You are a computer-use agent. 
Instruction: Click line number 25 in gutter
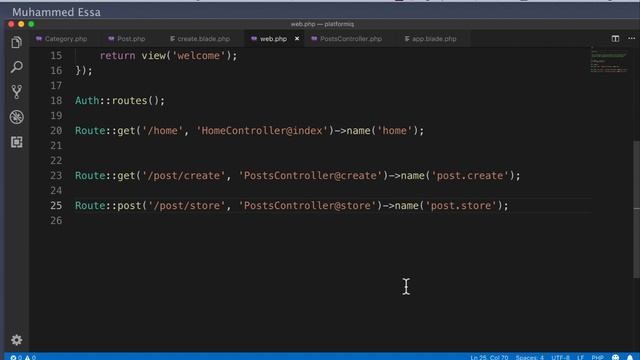56,205
